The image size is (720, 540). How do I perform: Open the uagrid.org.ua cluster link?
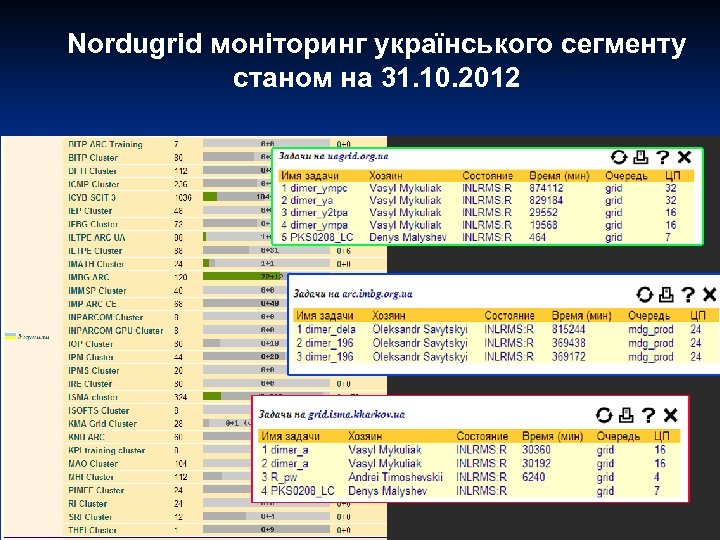click(358, 156)
